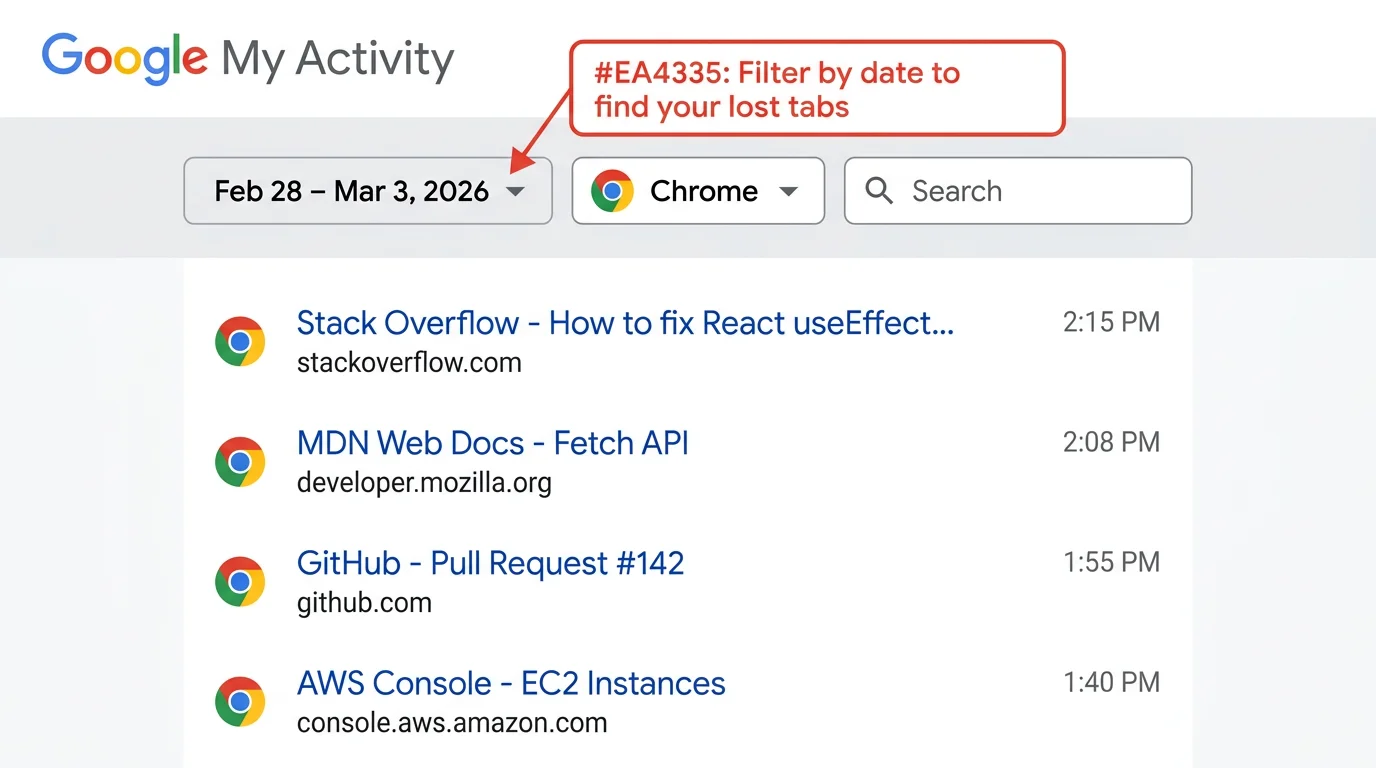Open the MDN Web Docs Fetch API link
Image resolution: width=1376 pixels, height=768 pixels.
tap(492, 442)
